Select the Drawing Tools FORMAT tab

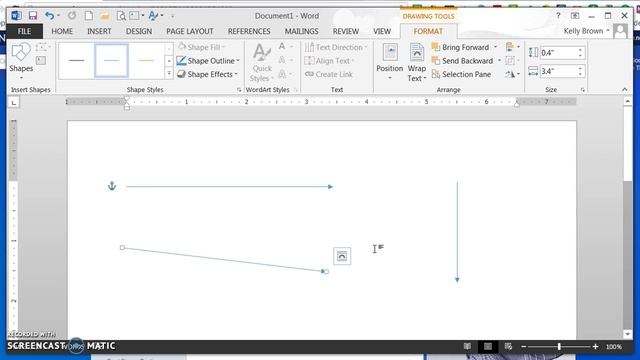point(428,31)
